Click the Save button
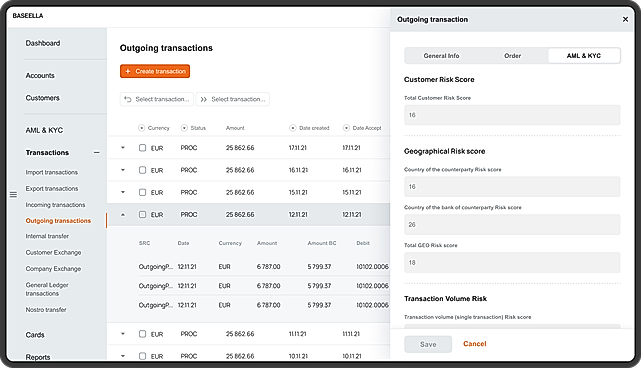Image resolution: width=641 pixels, height=368 pixels. coord(428,344)
